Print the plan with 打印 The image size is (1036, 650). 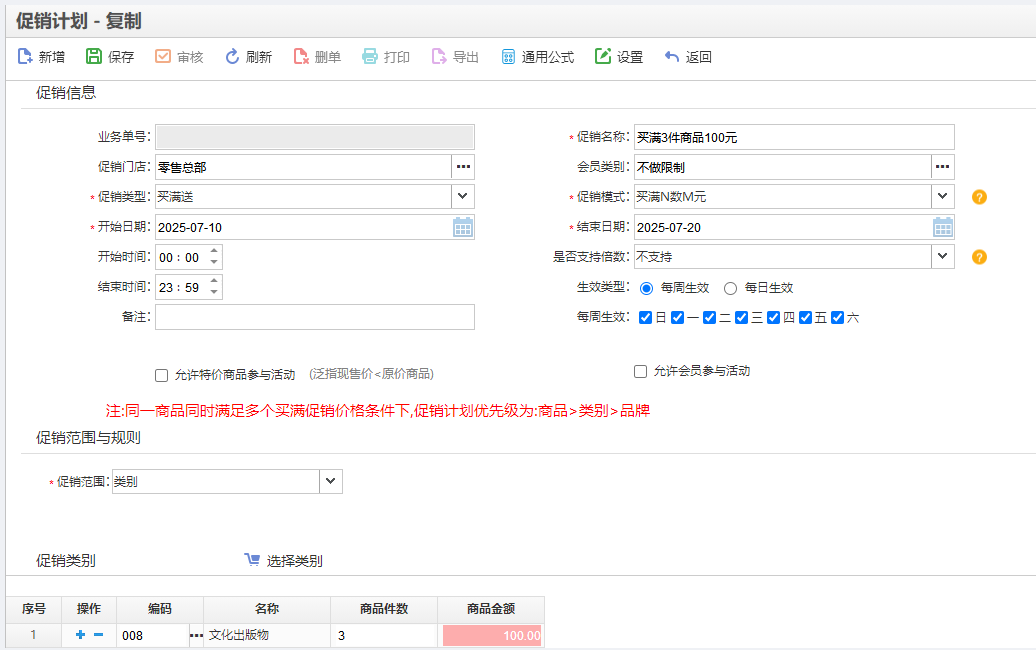click(x=386, y=57)
